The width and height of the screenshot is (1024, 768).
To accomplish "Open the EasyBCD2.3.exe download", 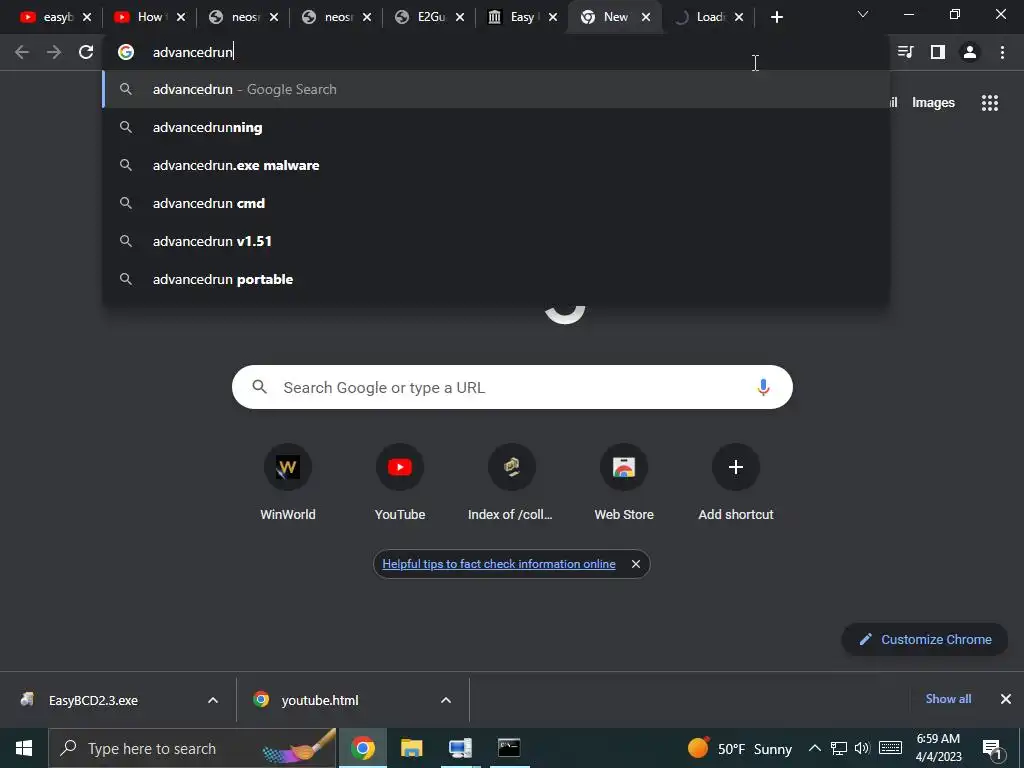I will (93, 700).
